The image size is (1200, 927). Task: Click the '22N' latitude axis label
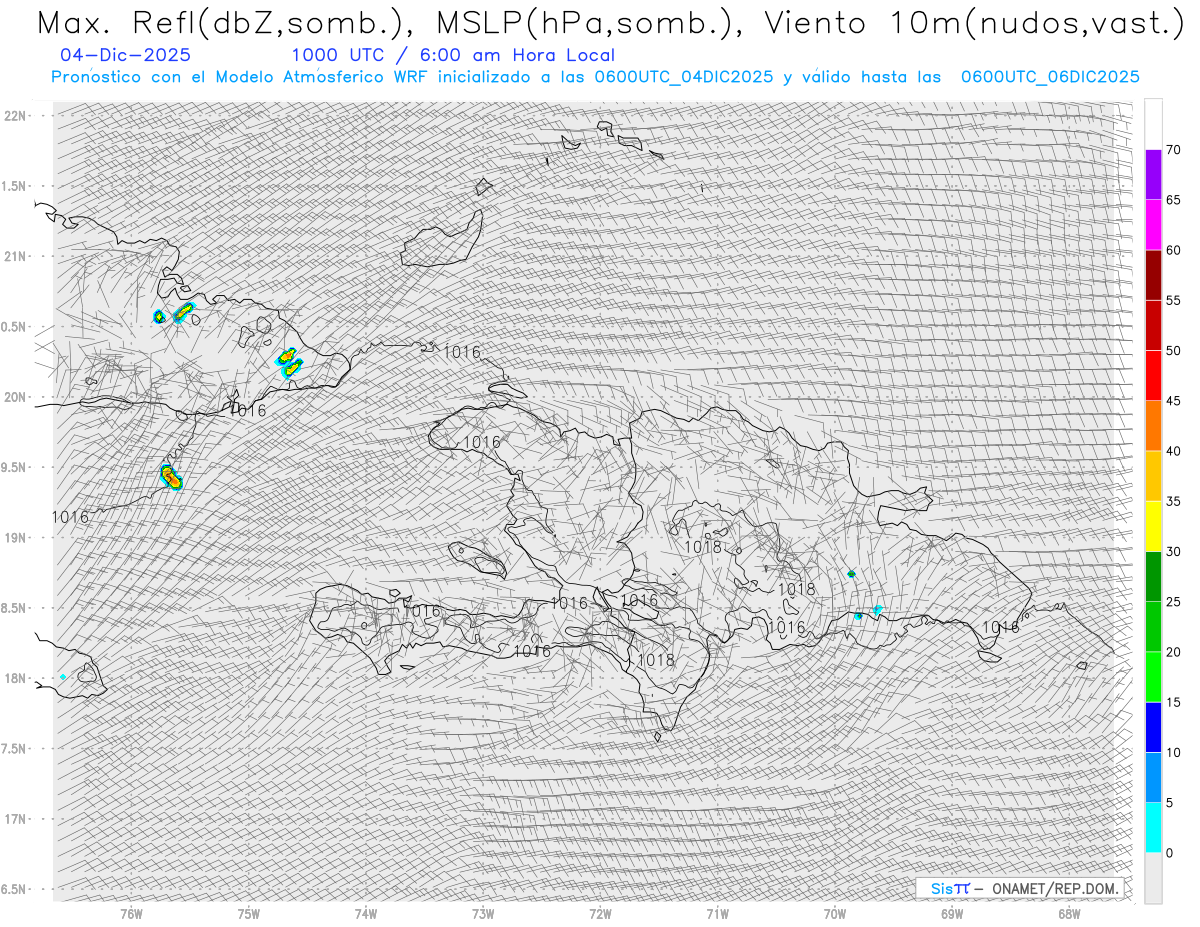tap(14, 115)
